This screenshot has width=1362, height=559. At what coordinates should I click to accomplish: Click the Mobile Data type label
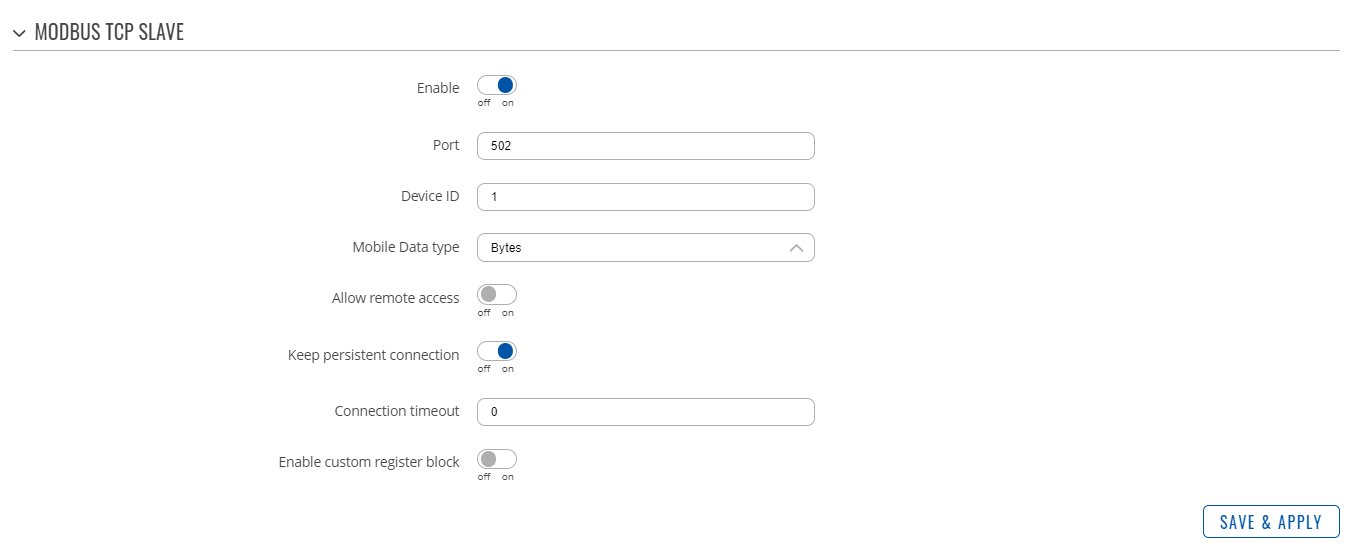(x=406, y=247)
